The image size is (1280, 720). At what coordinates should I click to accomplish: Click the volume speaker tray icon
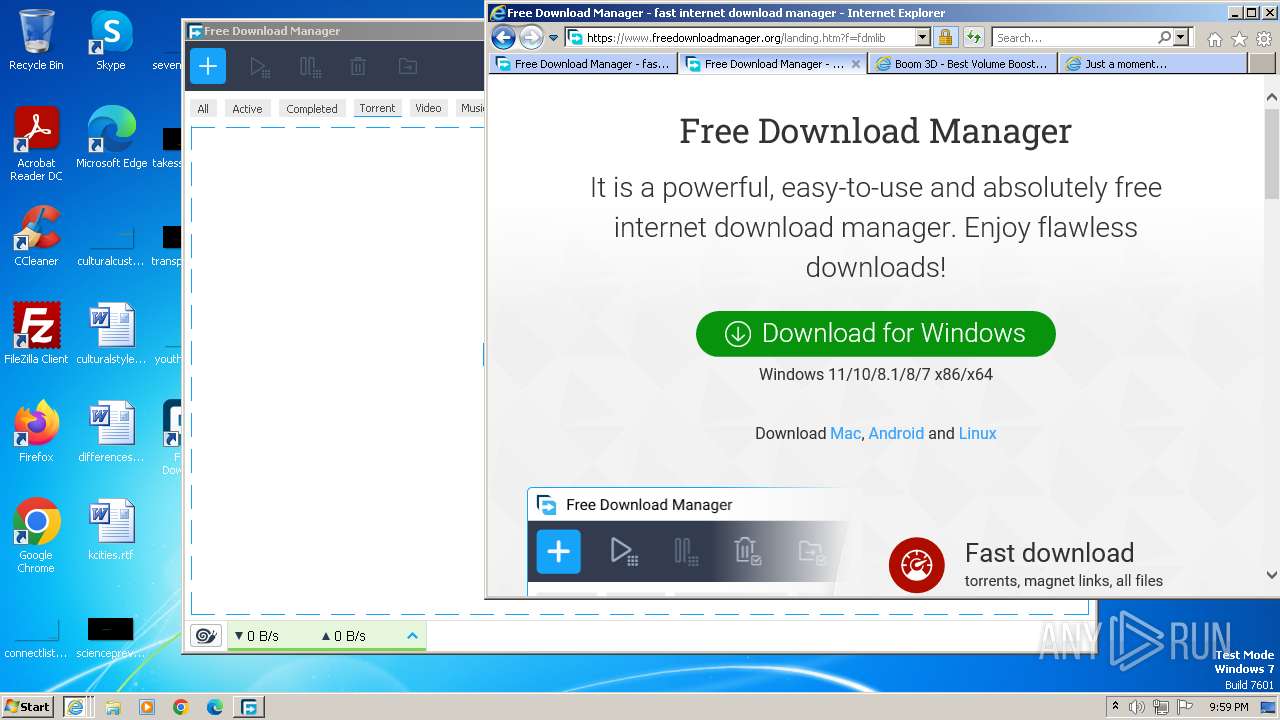point(1138,707)
